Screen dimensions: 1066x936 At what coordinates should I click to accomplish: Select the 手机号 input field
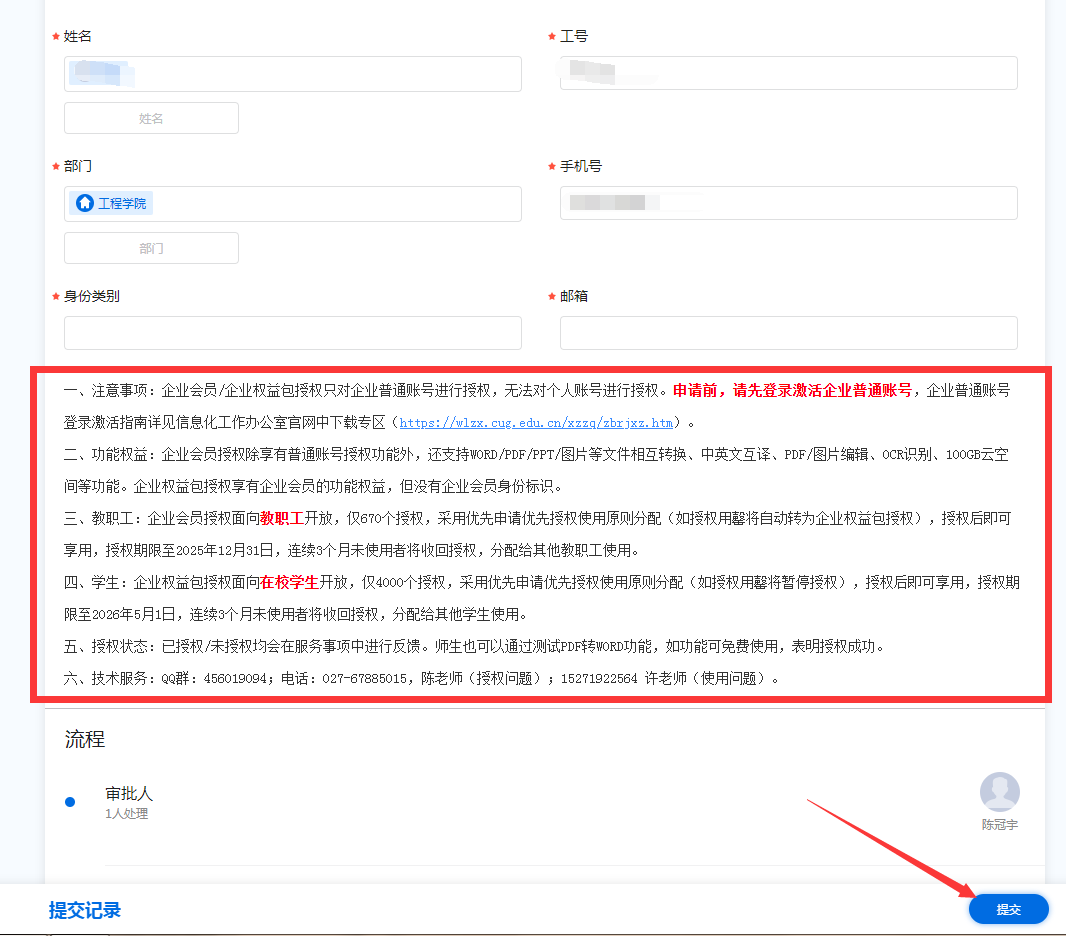pos(788,203)
